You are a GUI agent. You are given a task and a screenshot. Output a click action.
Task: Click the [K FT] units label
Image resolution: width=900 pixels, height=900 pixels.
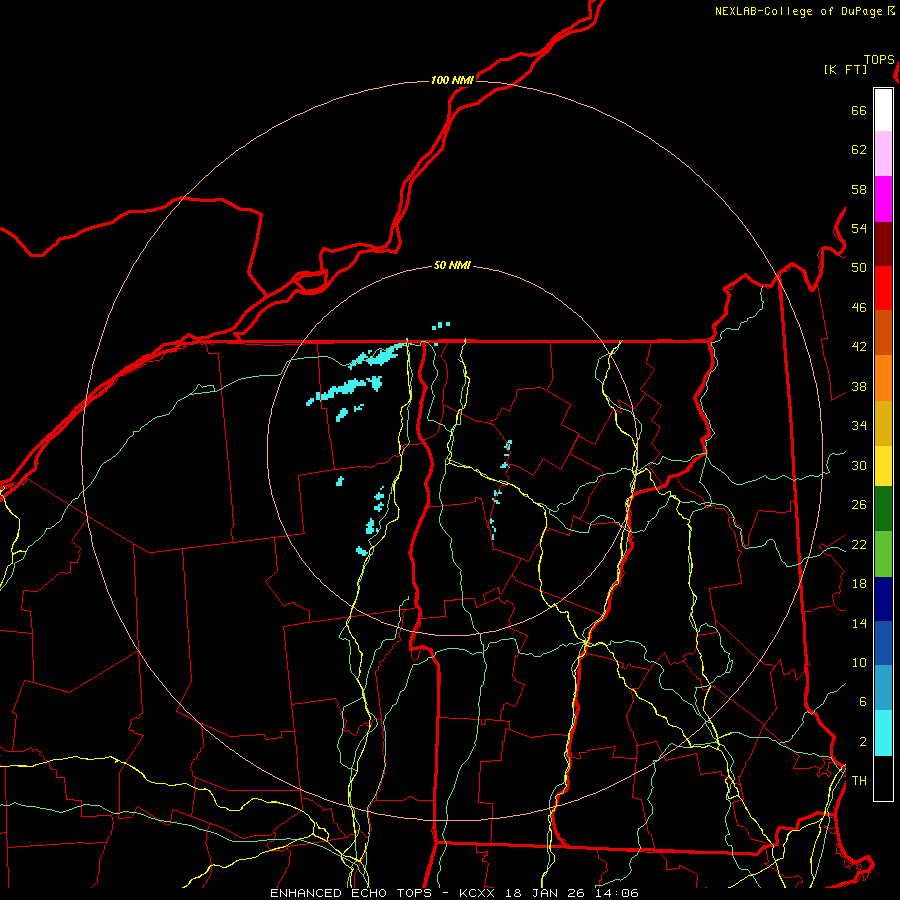845,69
